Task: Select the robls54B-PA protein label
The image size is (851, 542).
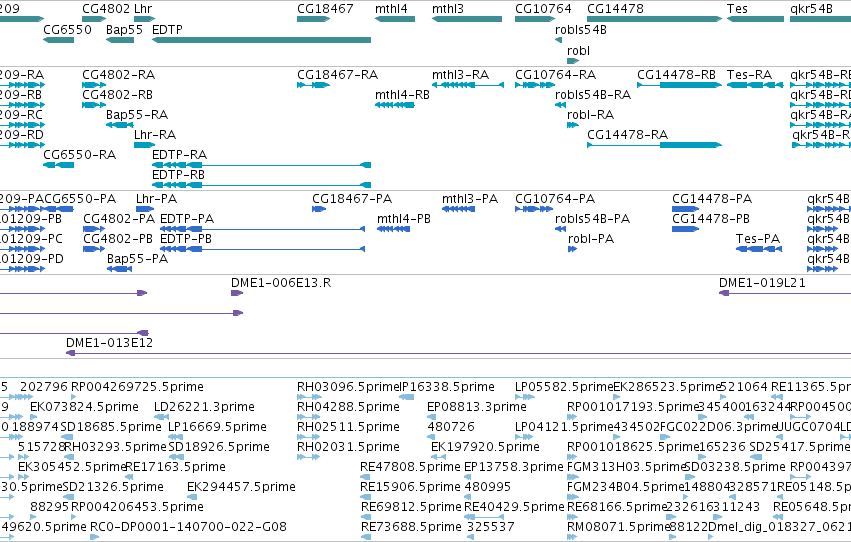Action: pos(592,219)
